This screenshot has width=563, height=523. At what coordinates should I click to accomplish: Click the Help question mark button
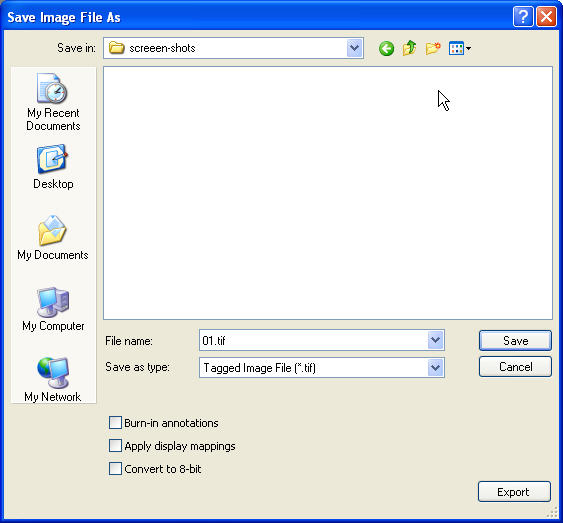pyautogui.click(x=523, y=17)
